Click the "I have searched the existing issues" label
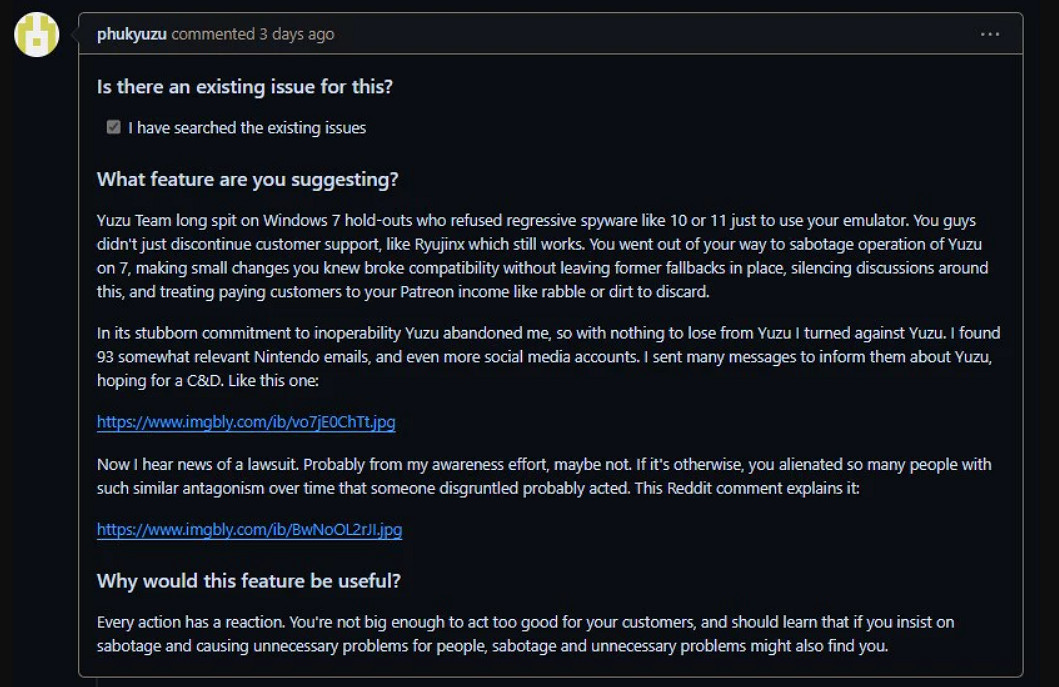1059x687 pixels. 247,127
